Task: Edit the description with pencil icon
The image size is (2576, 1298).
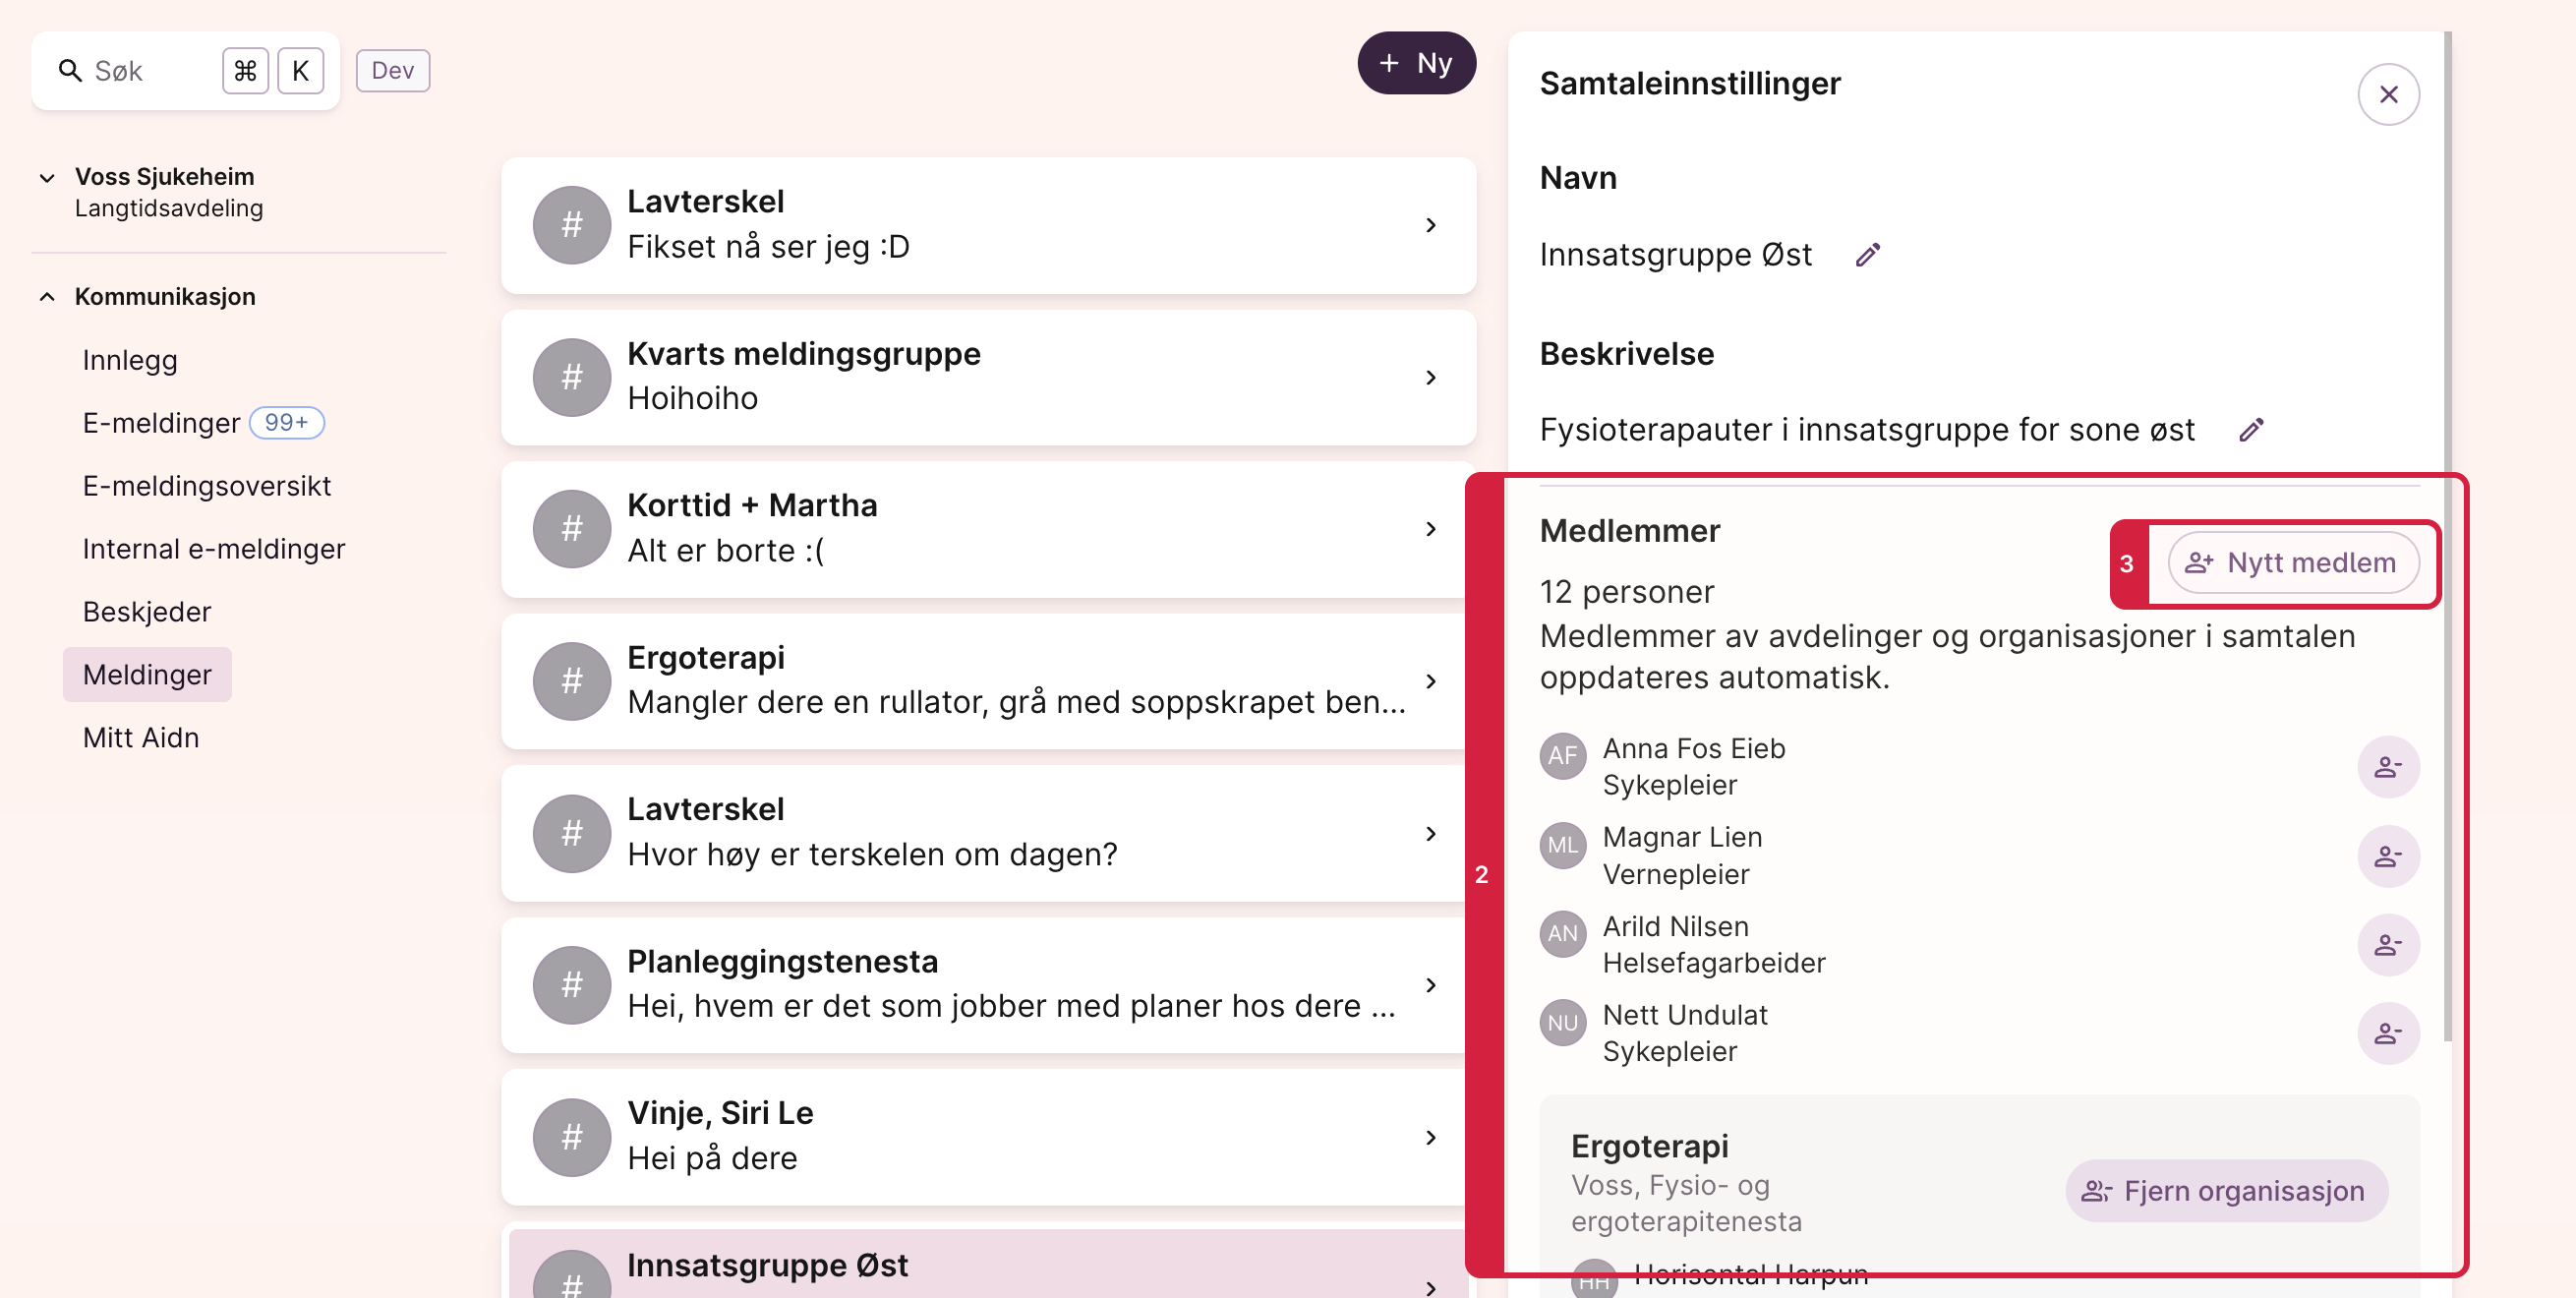Action: point(2251,430)
